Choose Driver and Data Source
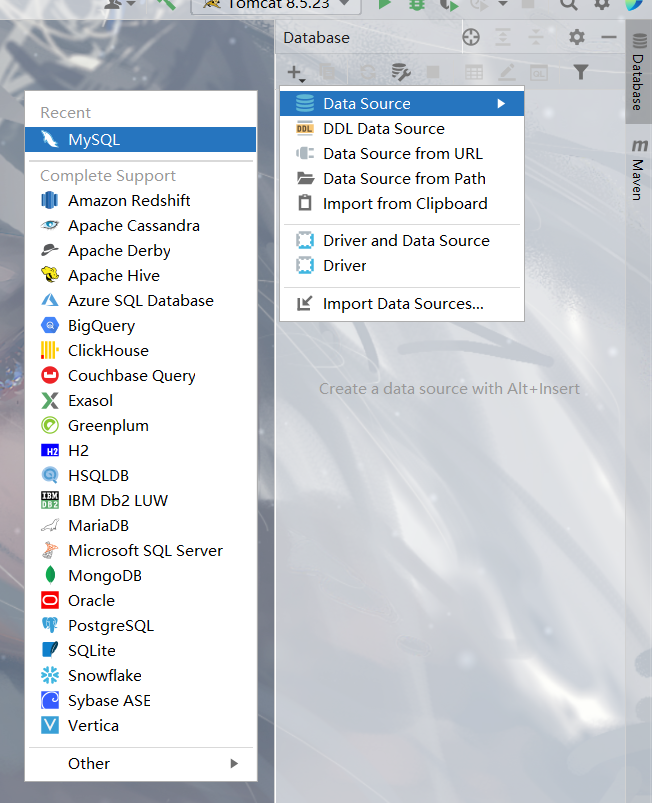The height and width of the screenshot is (803, 652). pos(402,241)
